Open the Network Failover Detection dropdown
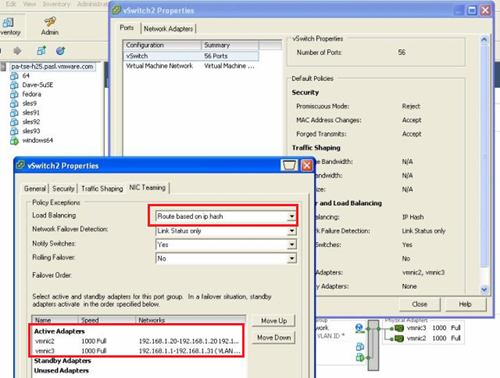Image resolution: width=500 pixels, height=378 pixels. [292, 231]
